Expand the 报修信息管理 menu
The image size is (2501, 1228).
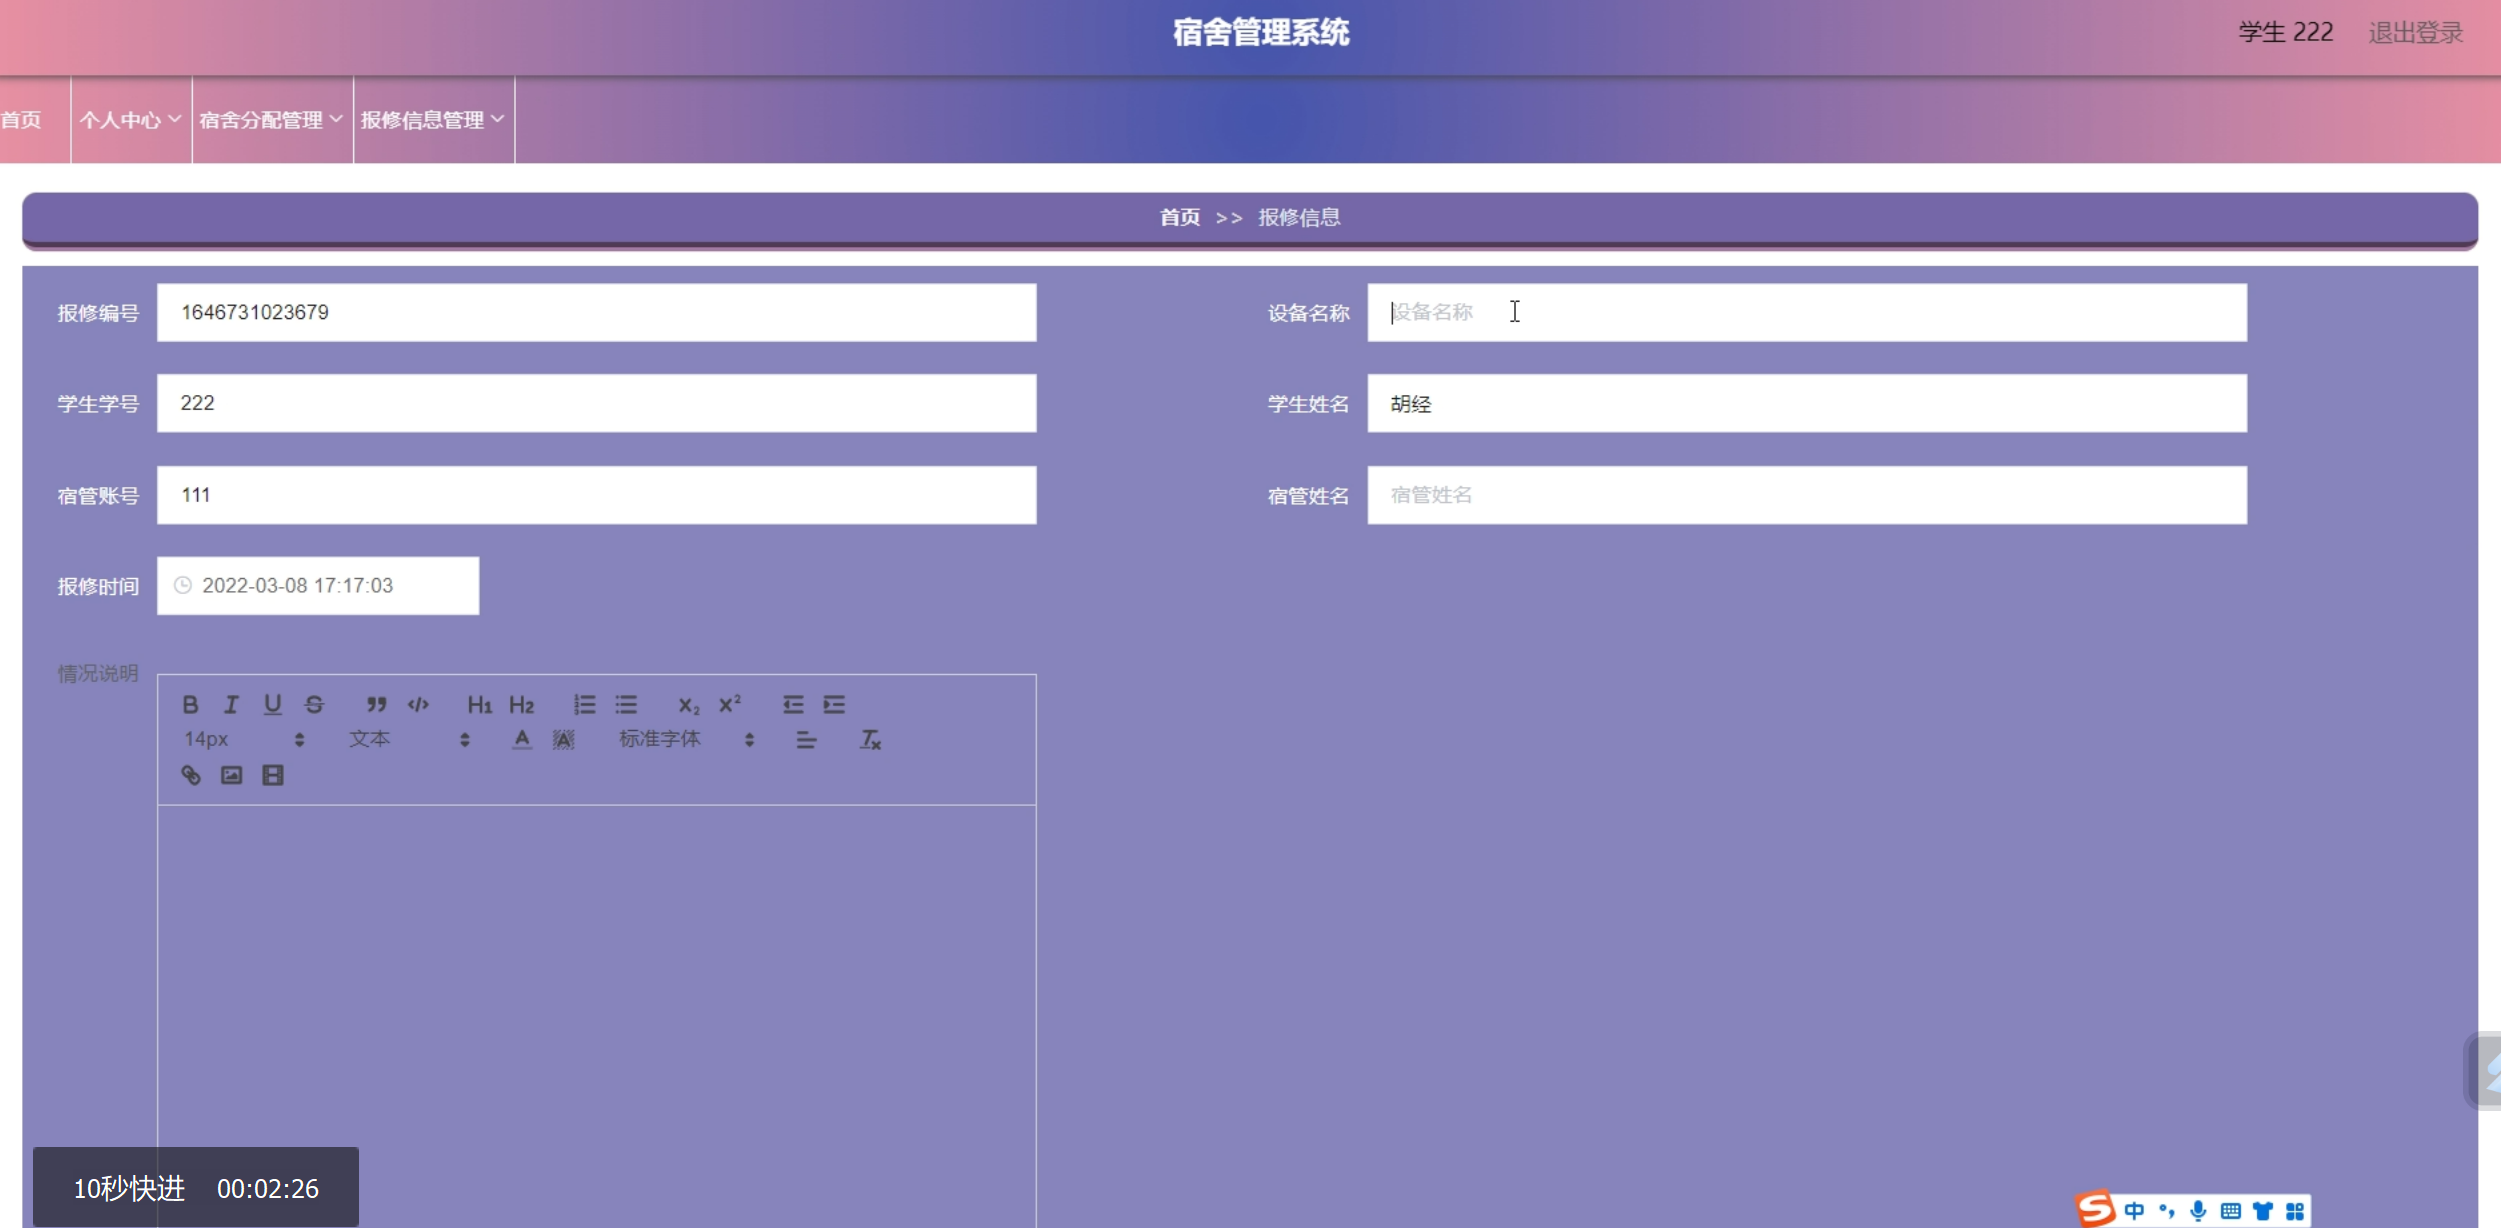tap(432, 120)
